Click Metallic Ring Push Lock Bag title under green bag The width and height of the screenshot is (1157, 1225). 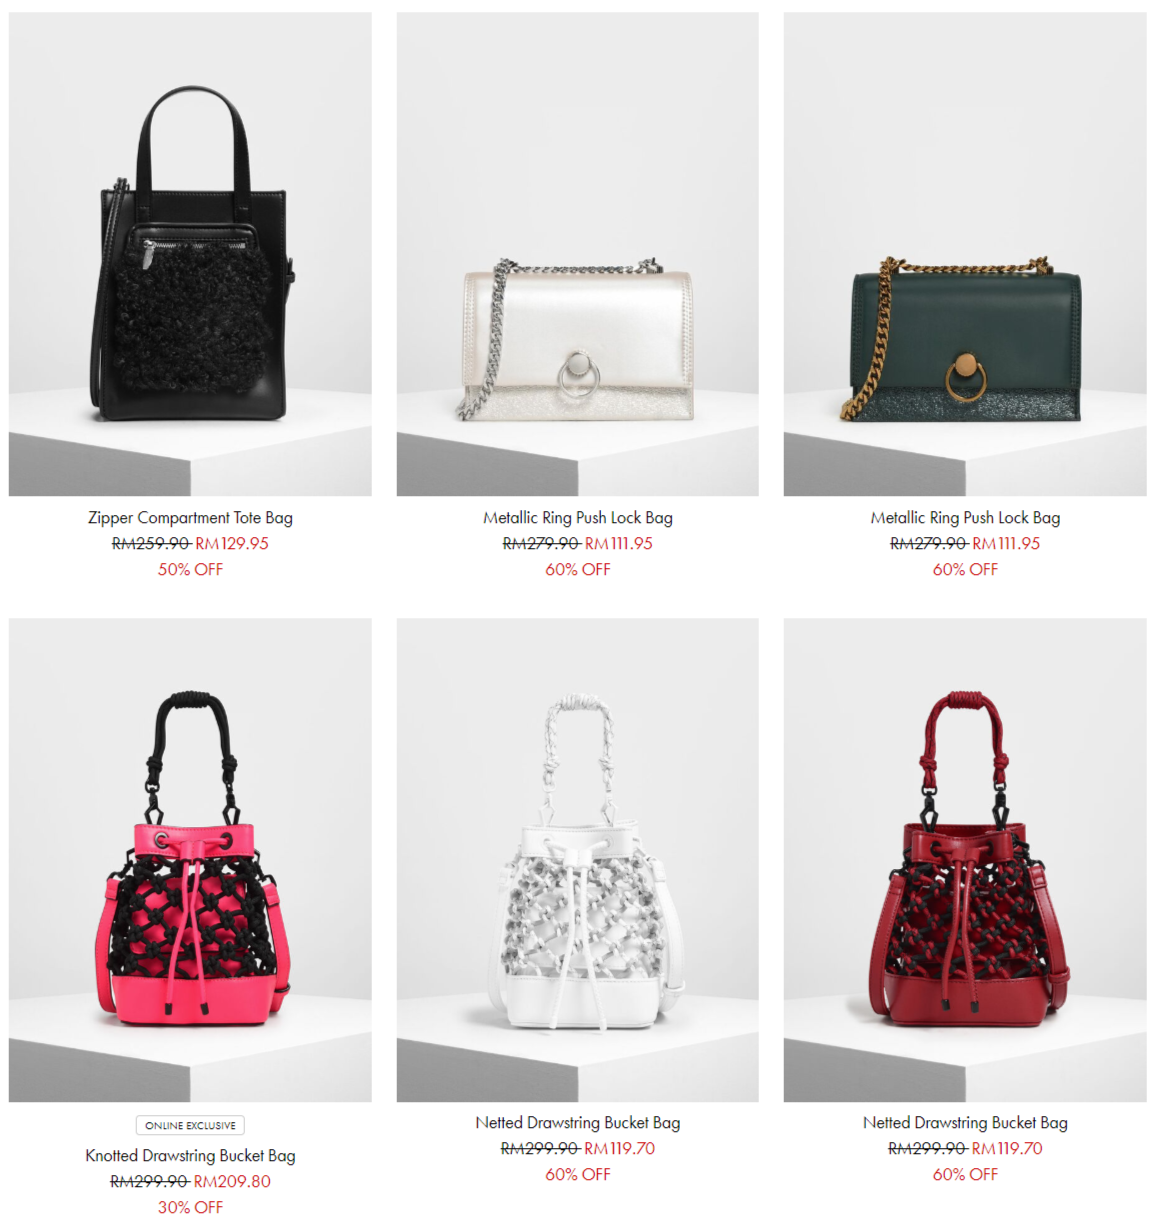(965, 518)
